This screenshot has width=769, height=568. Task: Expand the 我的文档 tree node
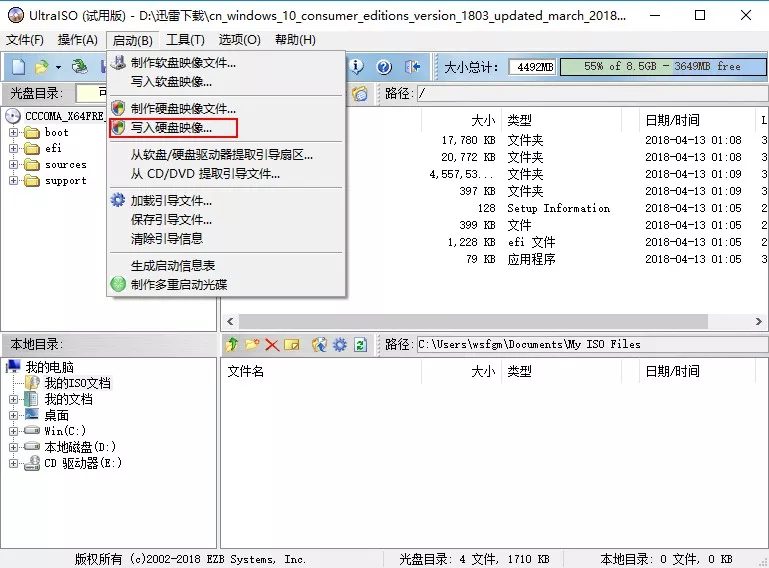[13, 399]
